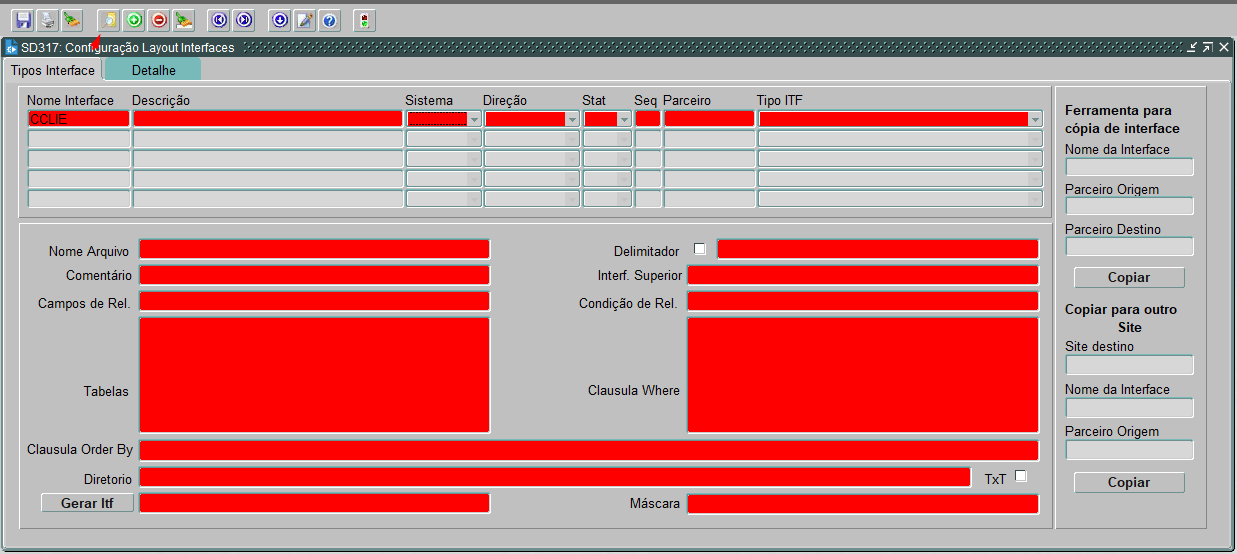Screen dimensions: 1237x554
Task: Click the green plus insert record icon
Action: click(133, 20)
